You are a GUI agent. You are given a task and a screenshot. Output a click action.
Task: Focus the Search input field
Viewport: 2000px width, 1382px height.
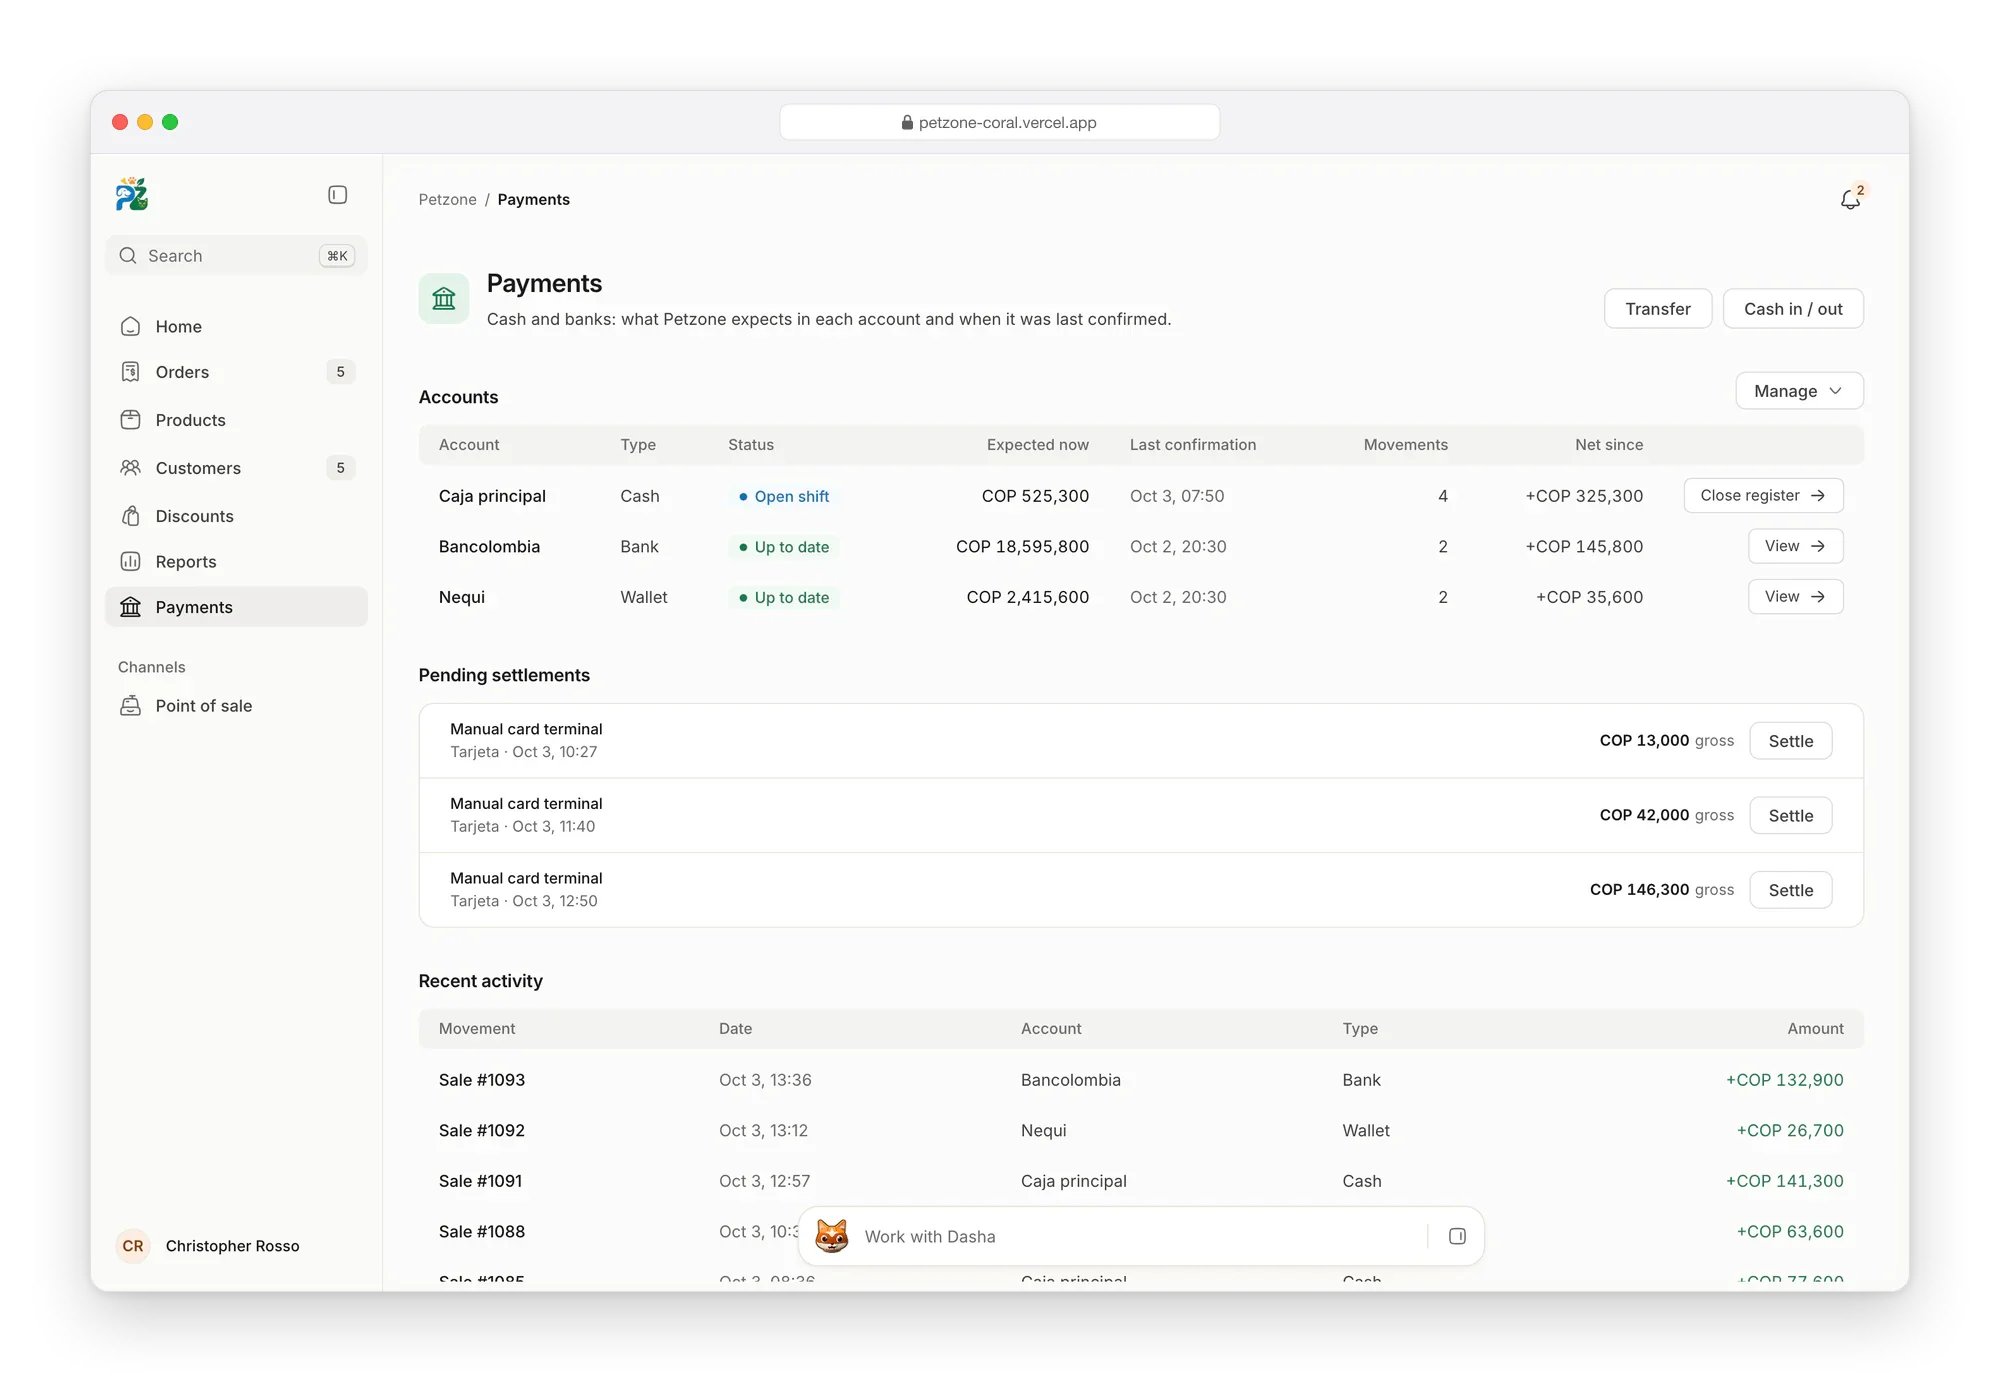pos(236,256)
